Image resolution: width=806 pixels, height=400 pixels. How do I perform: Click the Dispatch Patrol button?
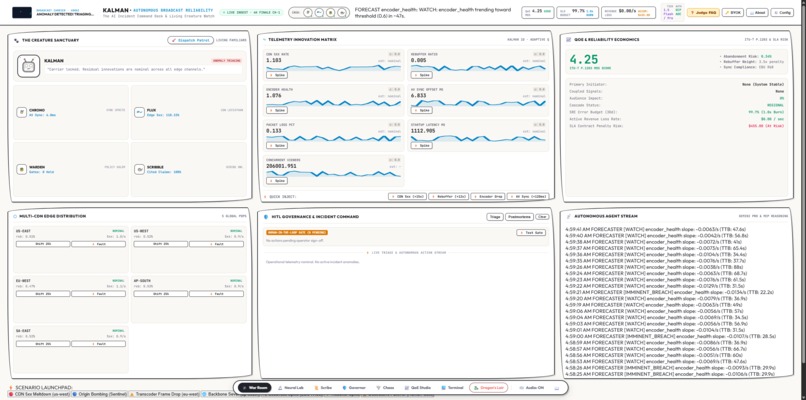190,40
